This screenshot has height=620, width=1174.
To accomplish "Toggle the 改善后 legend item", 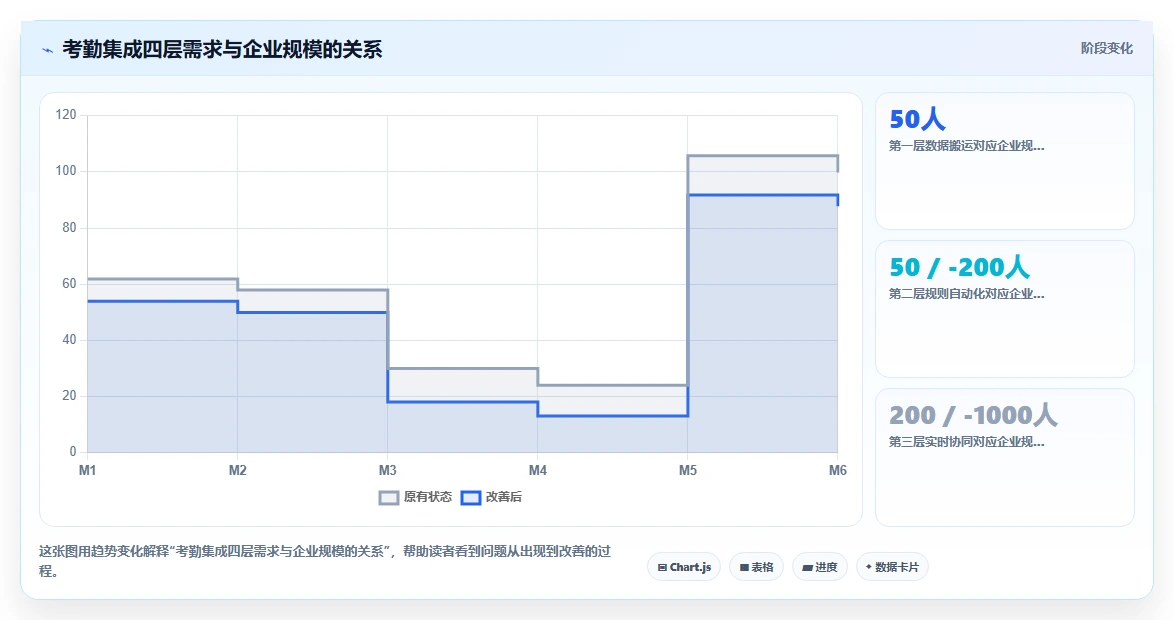I will [x=491, y=497].
